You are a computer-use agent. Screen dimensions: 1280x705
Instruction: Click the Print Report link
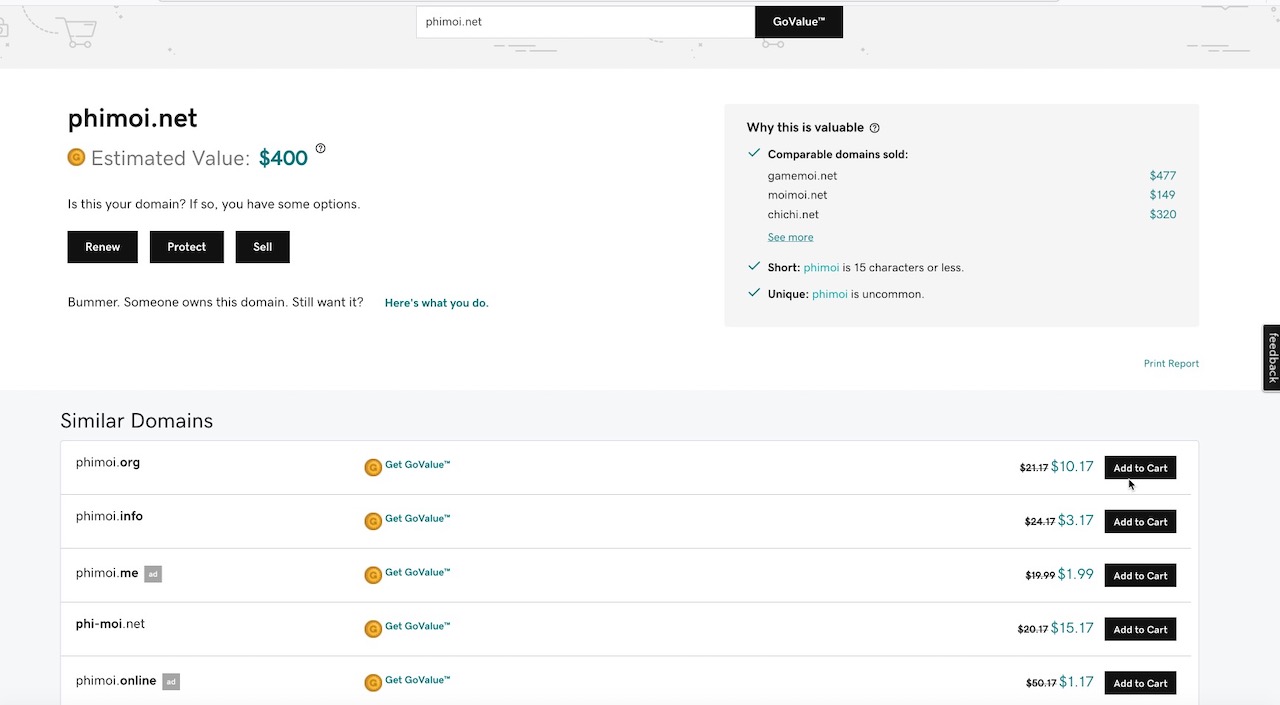[1171, 364]
